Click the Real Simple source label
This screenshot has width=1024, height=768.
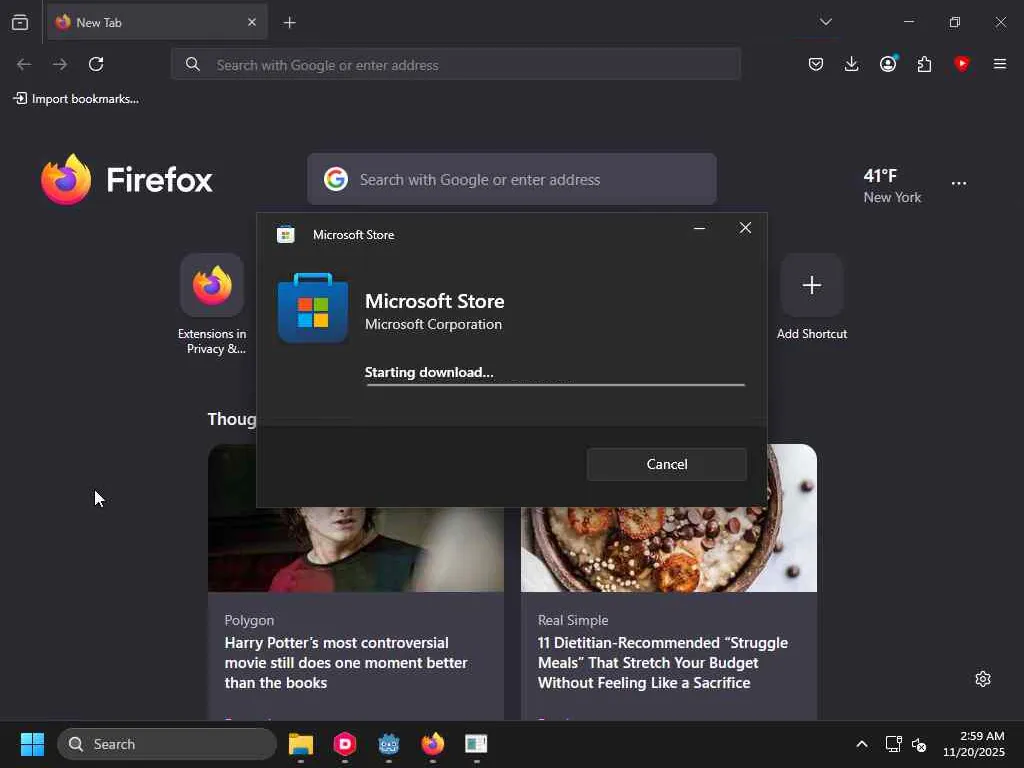point(573,620)
